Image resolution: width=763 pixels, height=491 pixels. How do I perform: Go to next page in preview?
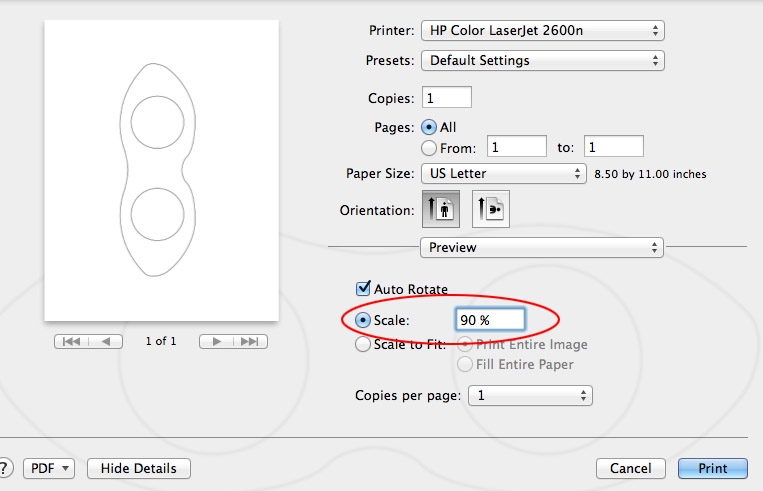click(217, 342)
